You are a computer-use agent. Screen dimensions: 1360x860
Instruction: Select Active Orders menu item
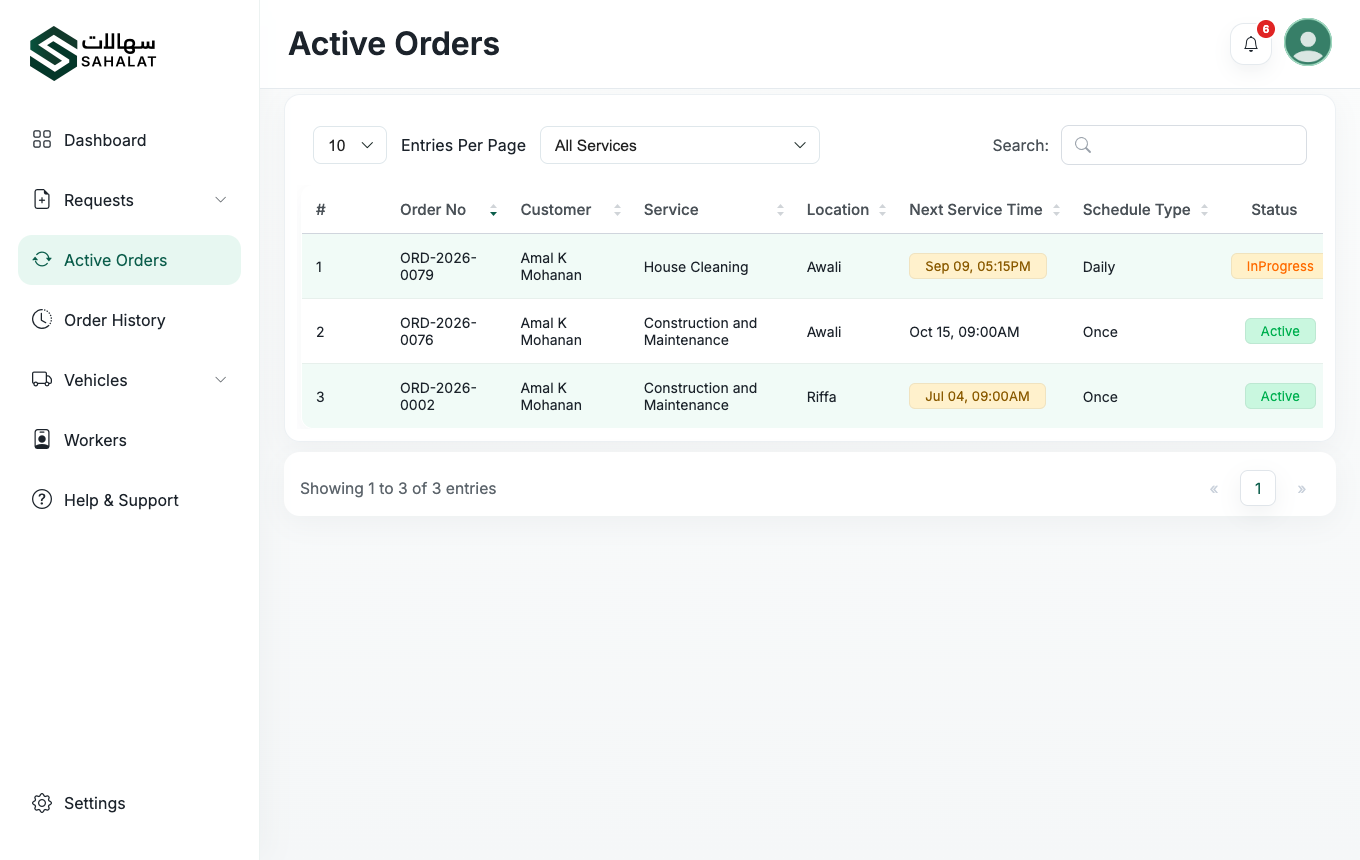[129, 260]
